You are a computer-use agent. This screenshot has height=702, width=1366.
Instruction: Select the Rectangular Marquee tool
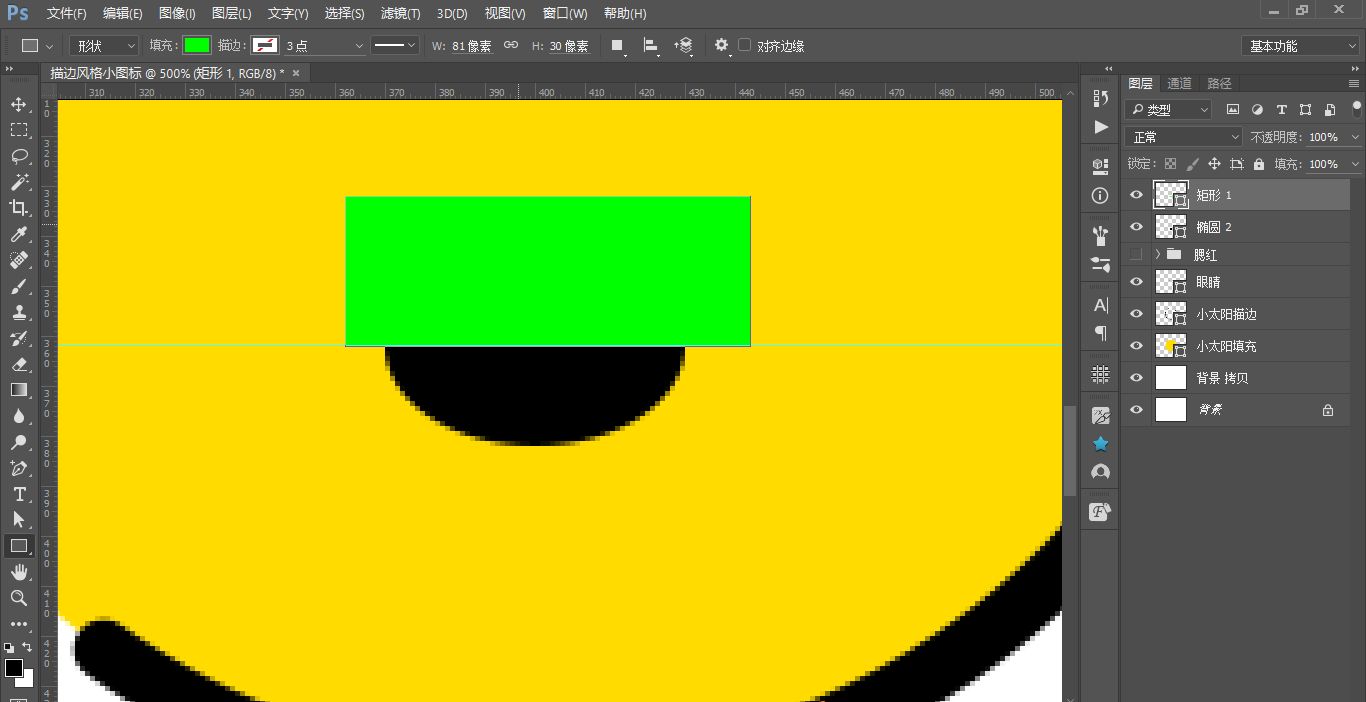18,130
